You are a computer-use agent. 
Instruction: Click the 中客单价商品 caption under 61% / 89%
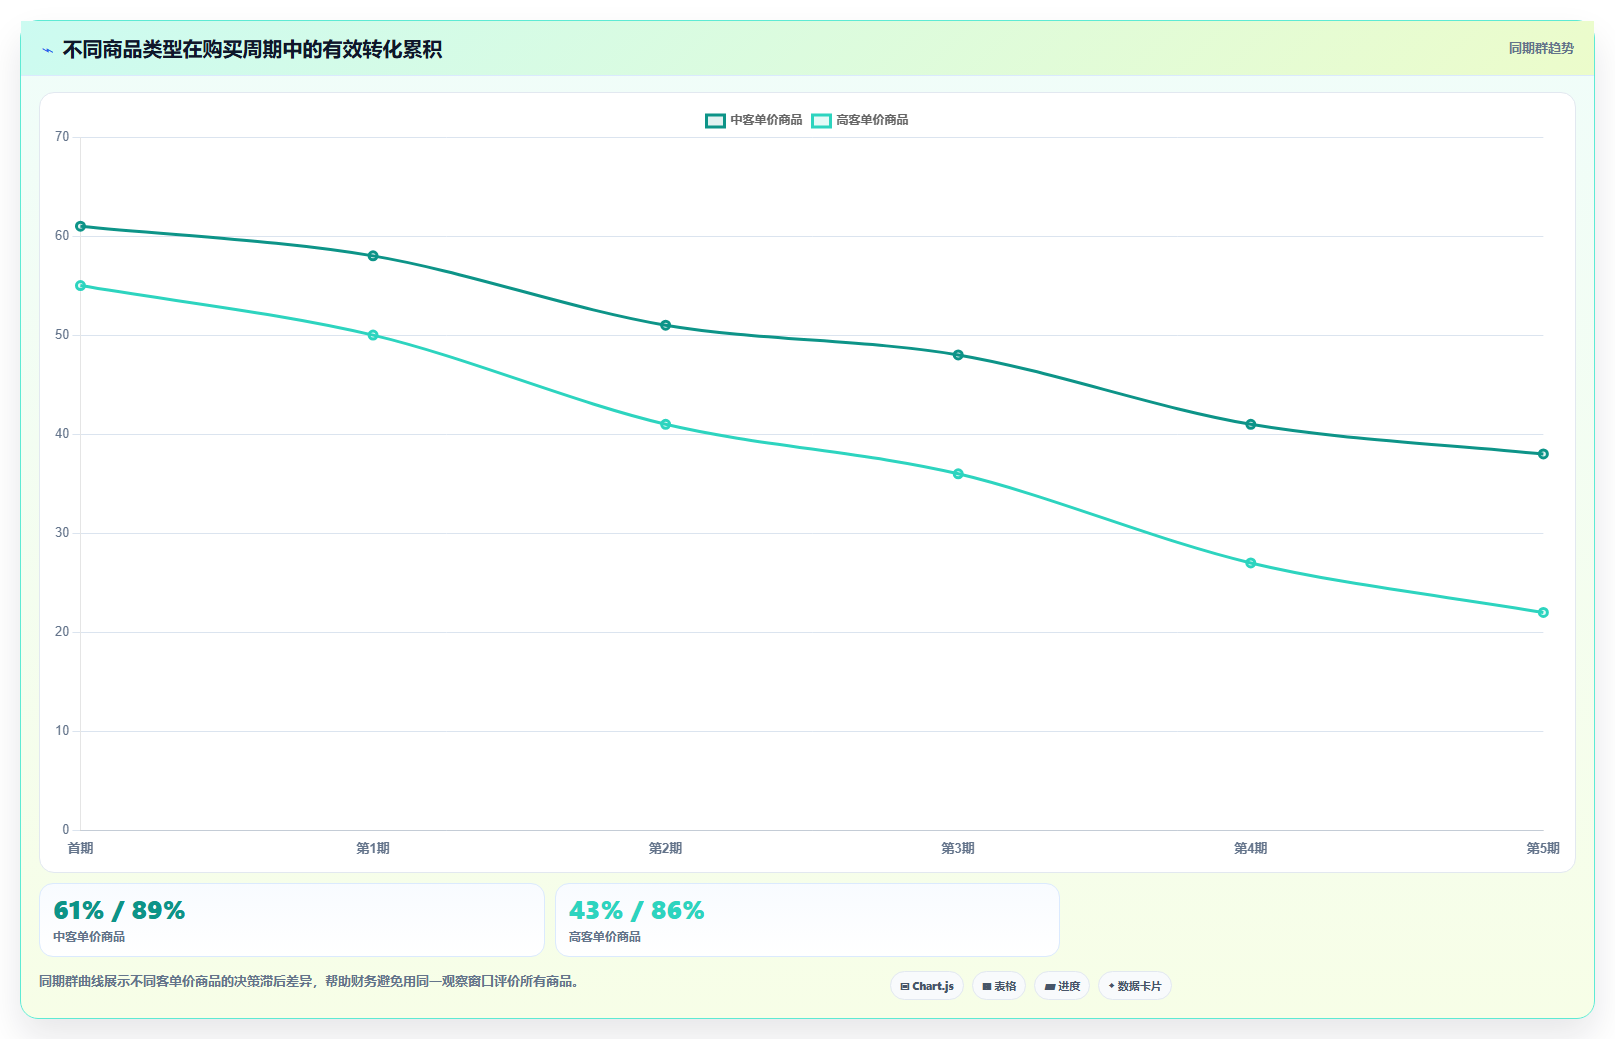tap(89, 937)
